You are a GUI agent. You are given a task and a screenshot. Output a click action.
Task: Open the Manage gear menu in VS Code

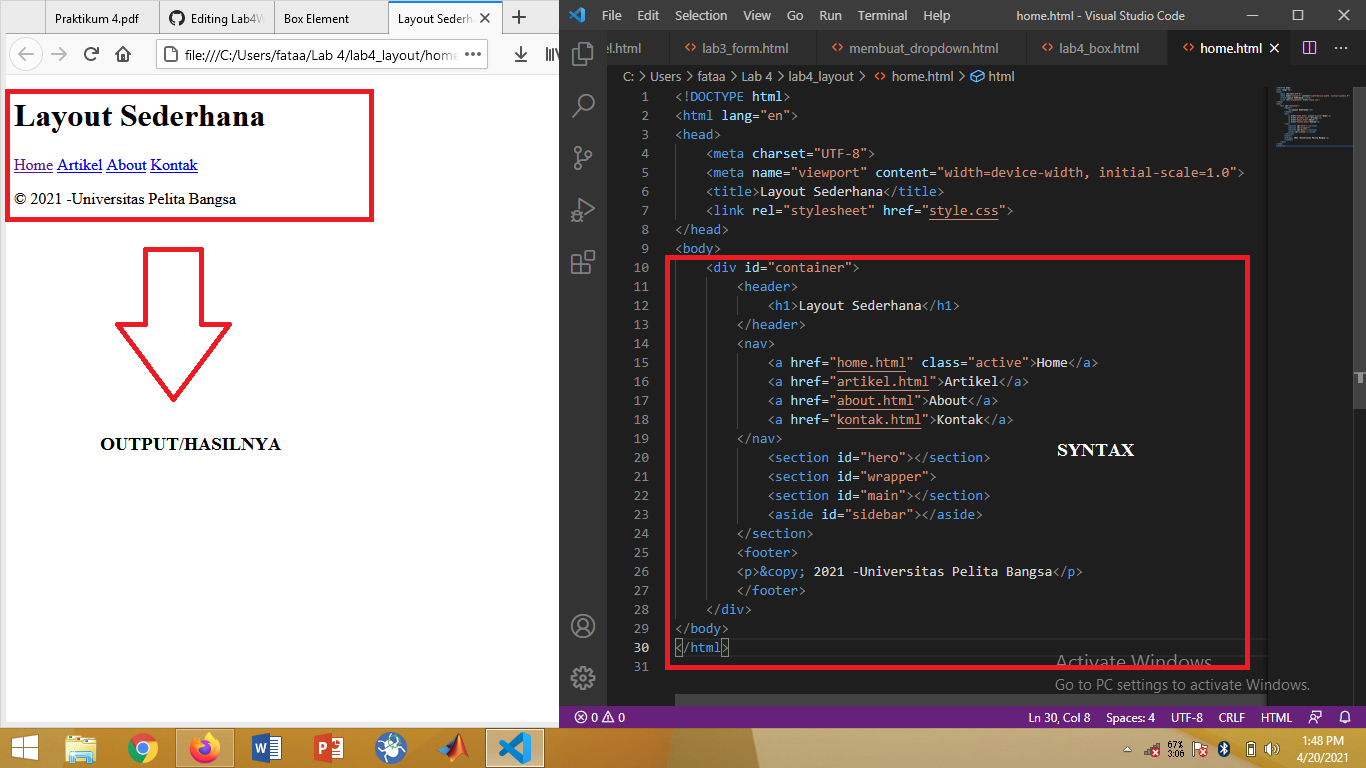583,677
